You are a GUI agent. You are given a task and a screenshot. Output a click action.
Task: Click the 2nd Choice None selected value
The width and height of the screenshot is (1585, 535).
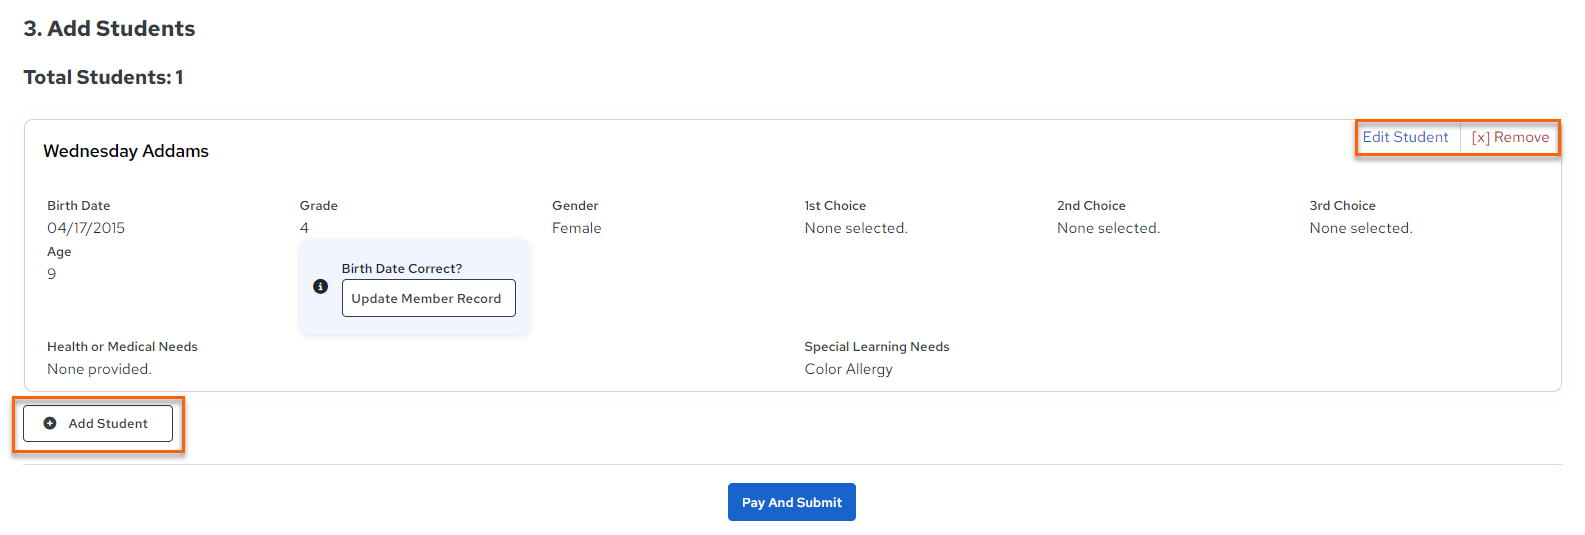pyautogui.click(x=1108, y=228)
